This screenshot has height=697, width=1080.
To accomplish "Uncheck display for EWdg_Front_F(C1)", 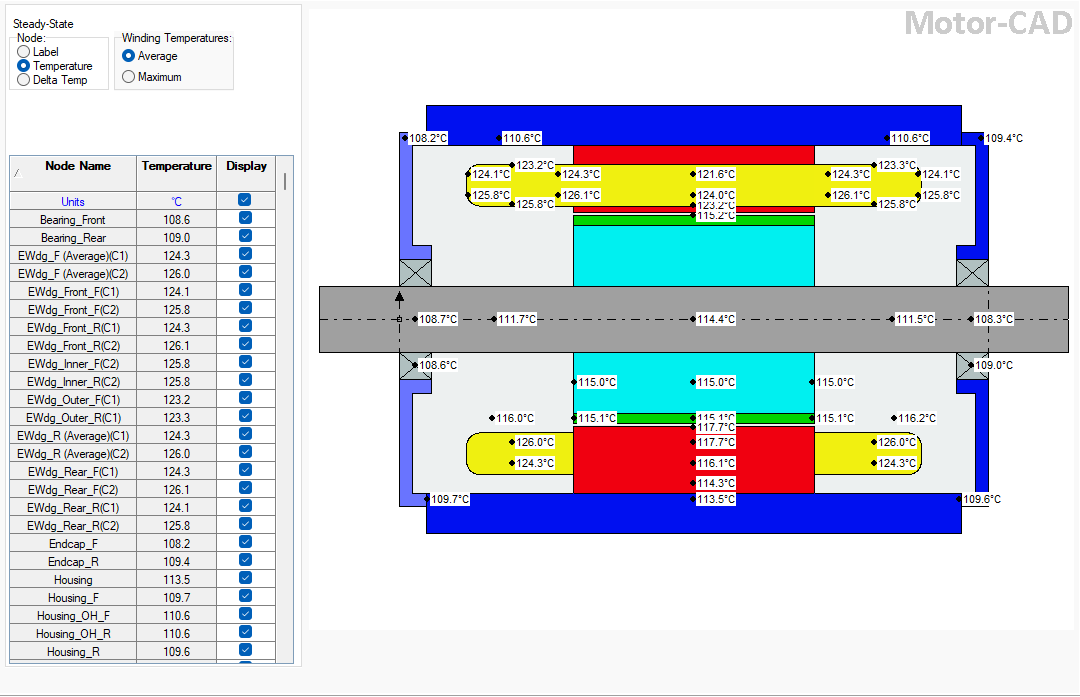I will (x=245, y=290).
